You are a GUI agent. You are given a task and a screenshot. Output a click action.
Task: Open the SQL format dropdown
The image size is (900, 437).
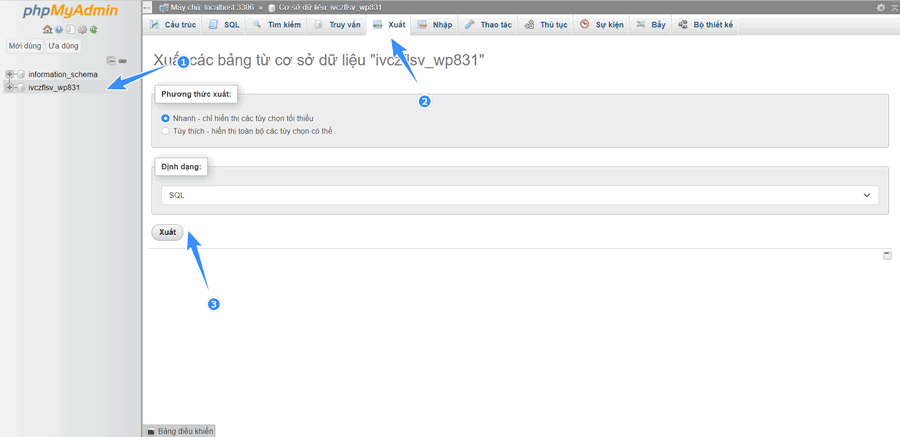(x=519, y=195)
